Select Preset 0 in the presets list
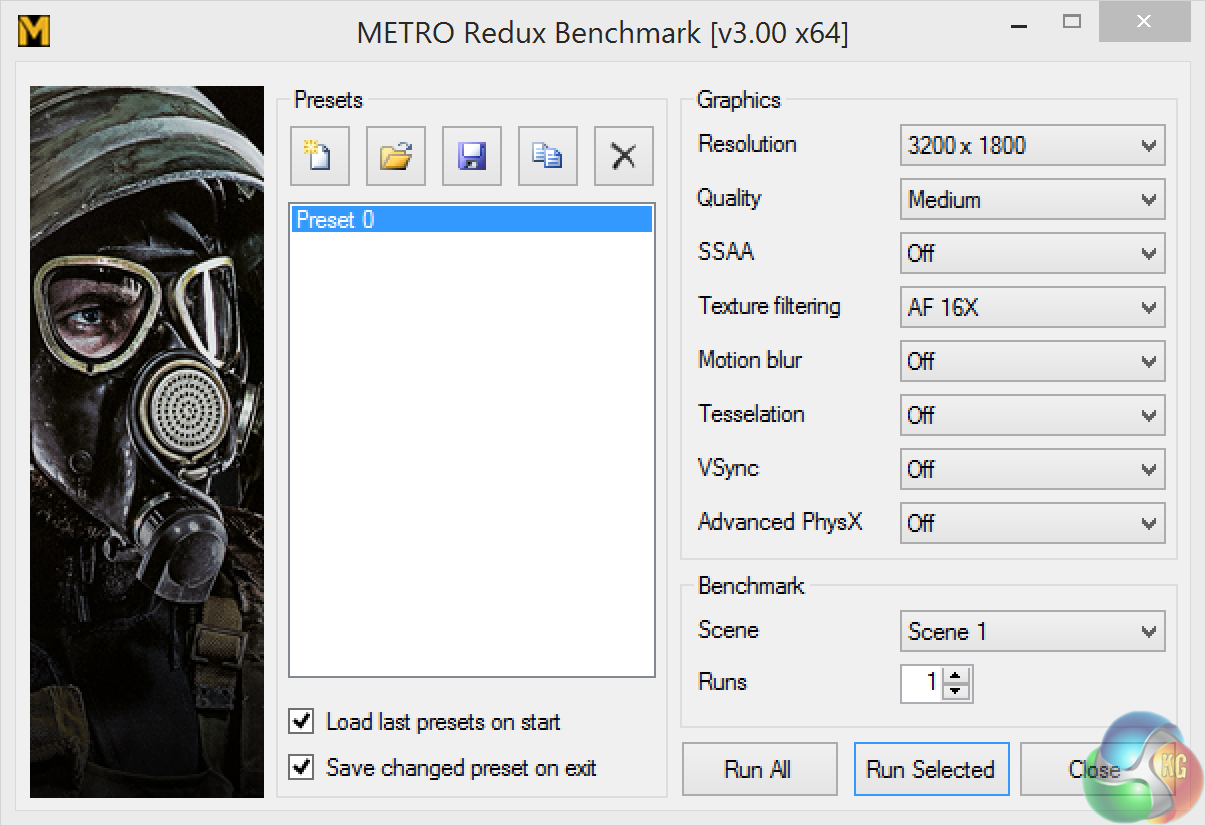Viewport: 1206px width, 826px height. click(471, 220)
